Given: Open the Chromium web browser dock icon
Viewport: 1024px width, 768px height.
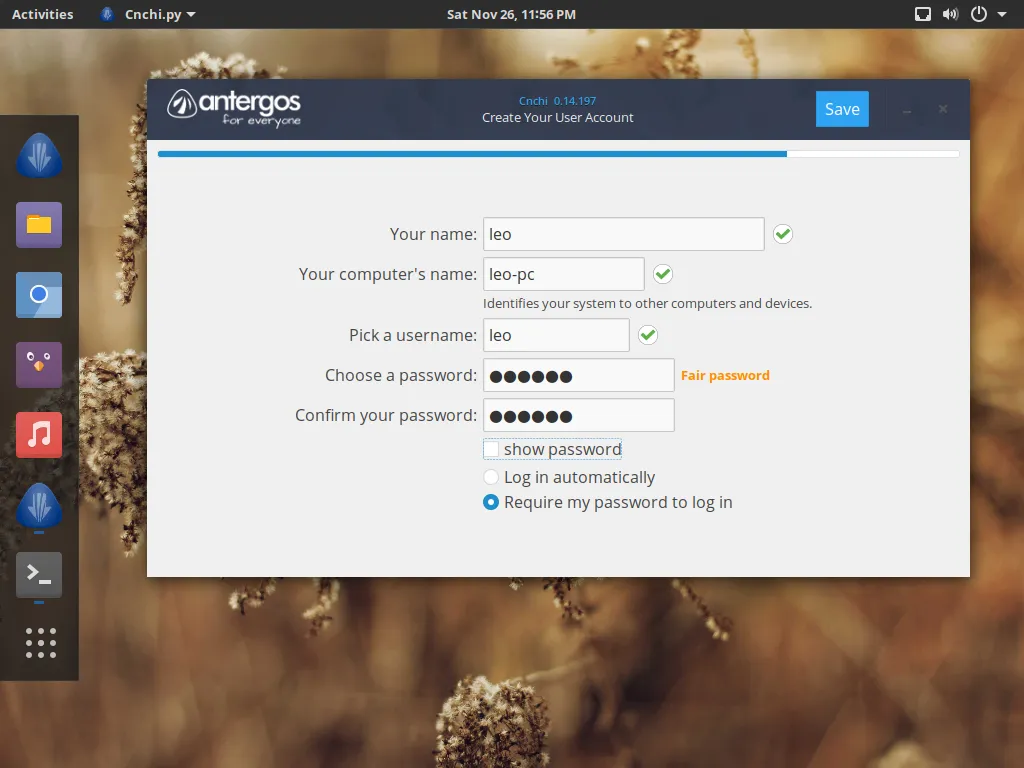Looking at the screenshot, I should pos(39,295).
